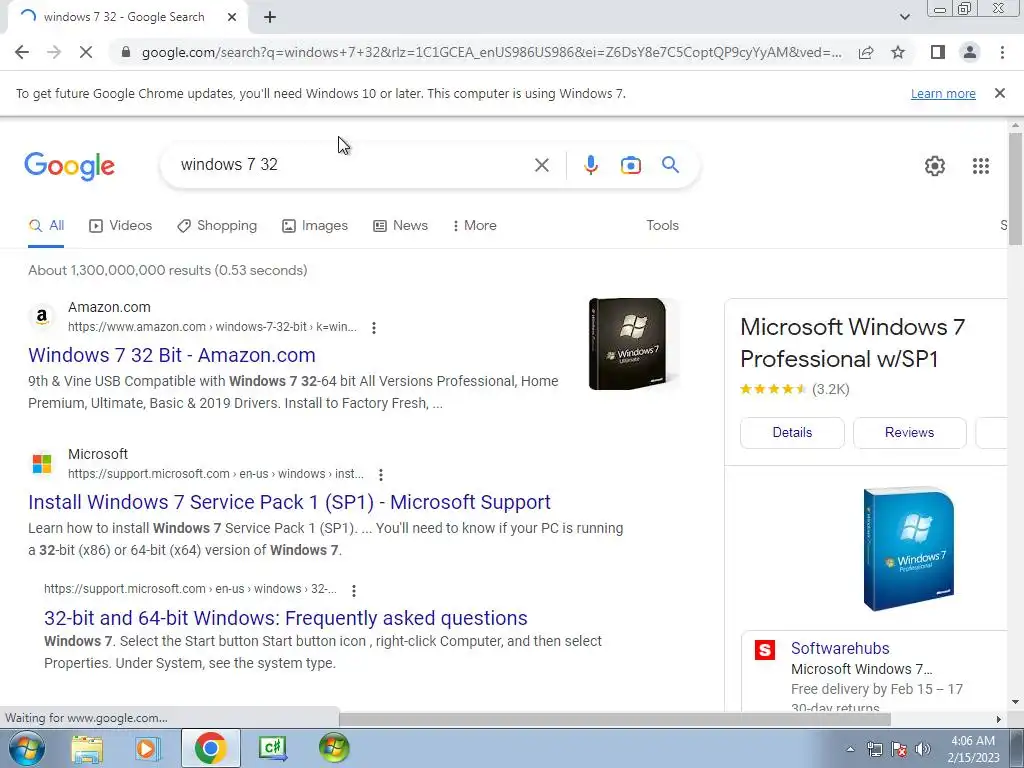Click the 3.2K star rating
This screenshot has height=768, width=1024.
click(794, 390)
